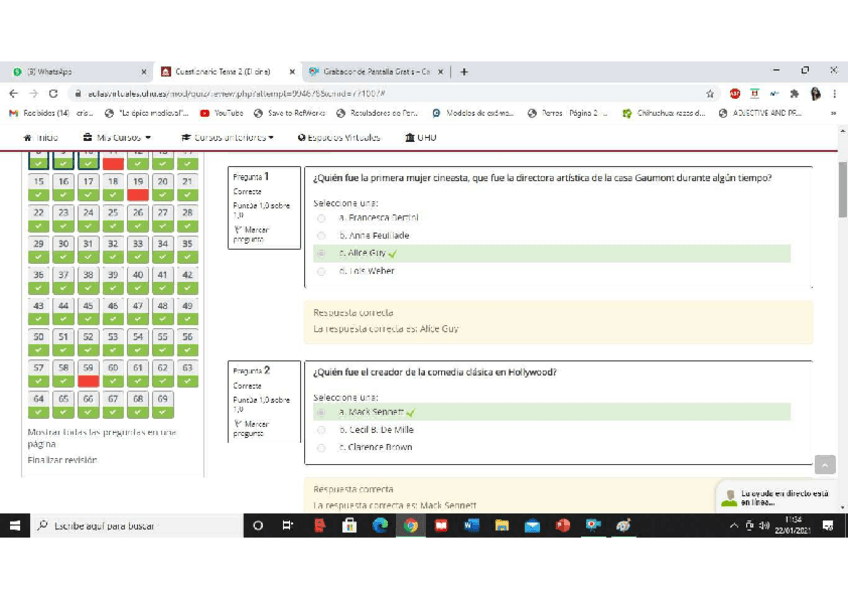Open the Espacios Virtuales menu item
Image resolution: width=848 pixels, height=599 pixels.
click(x=339, y=138)
